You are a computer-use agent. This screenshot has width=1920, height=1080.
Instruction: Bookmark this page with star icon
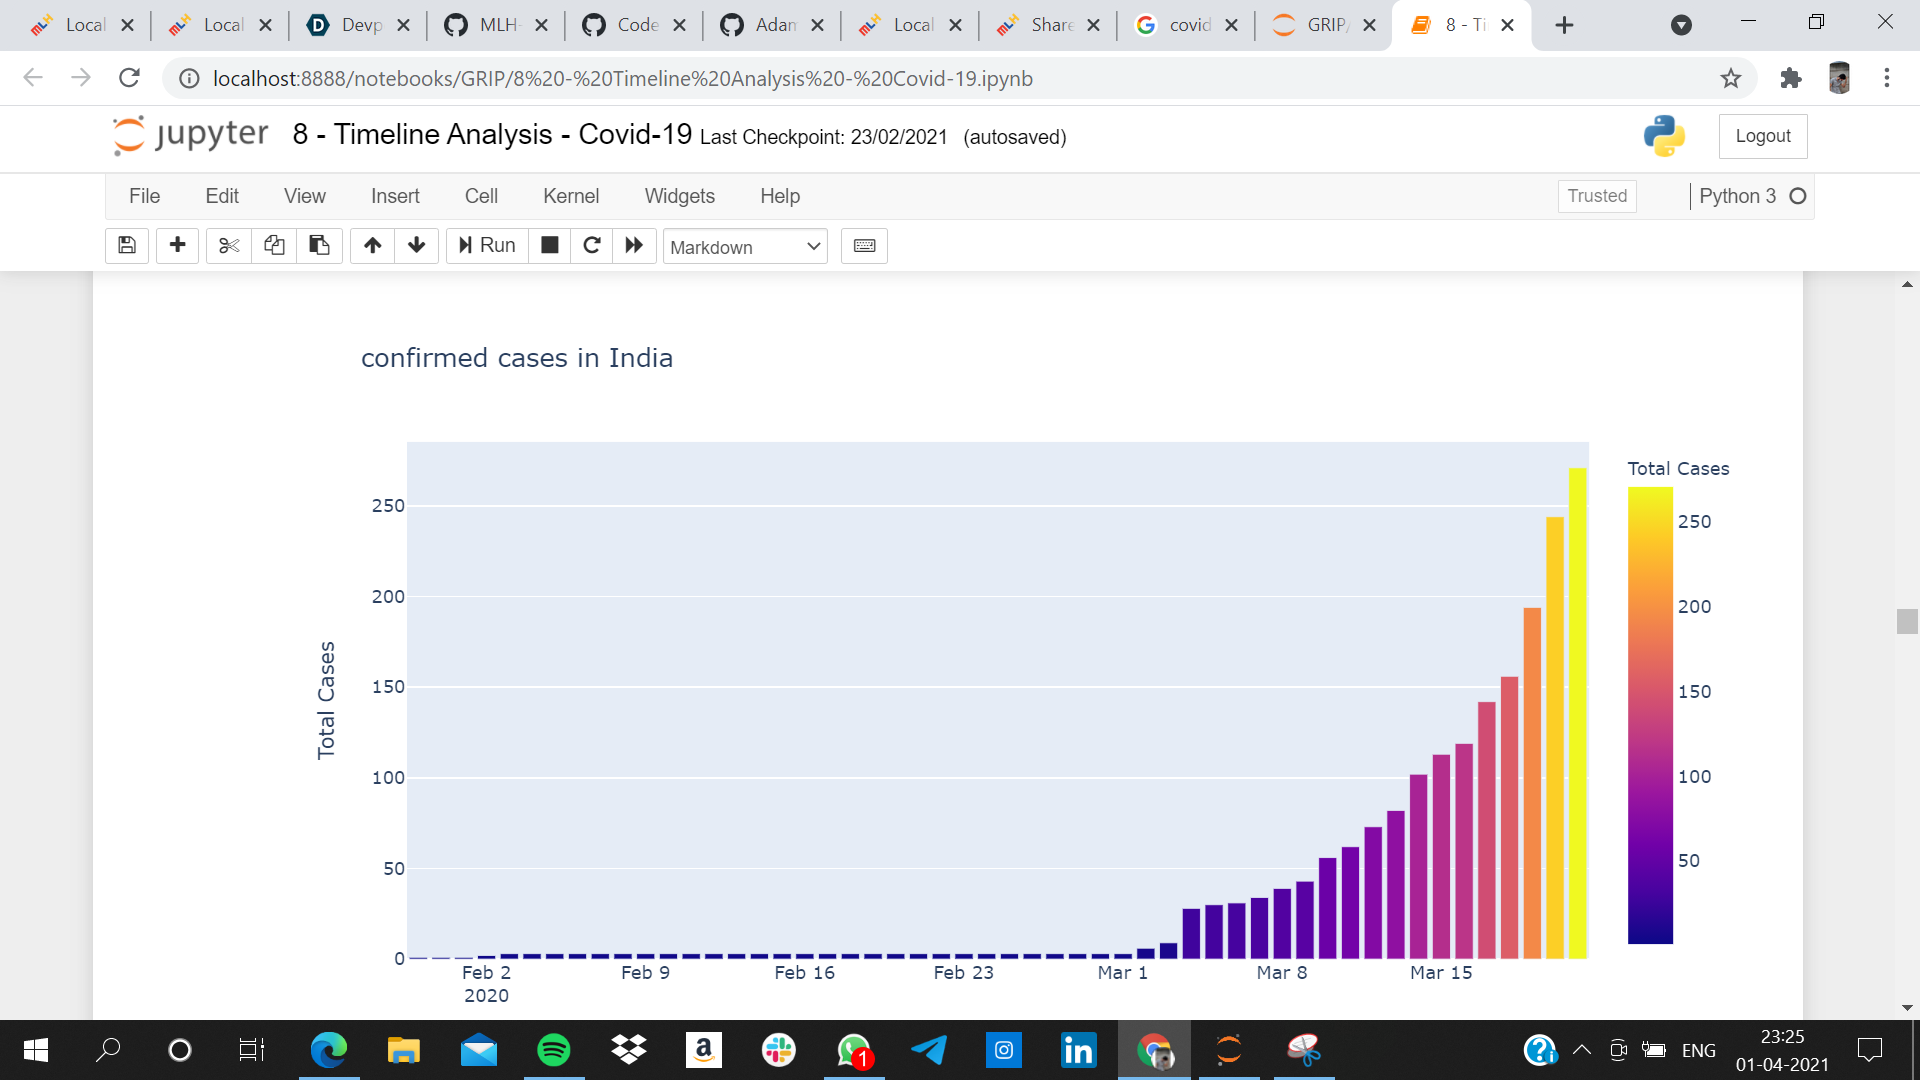pyautogui.click(x=1731, y=78)
